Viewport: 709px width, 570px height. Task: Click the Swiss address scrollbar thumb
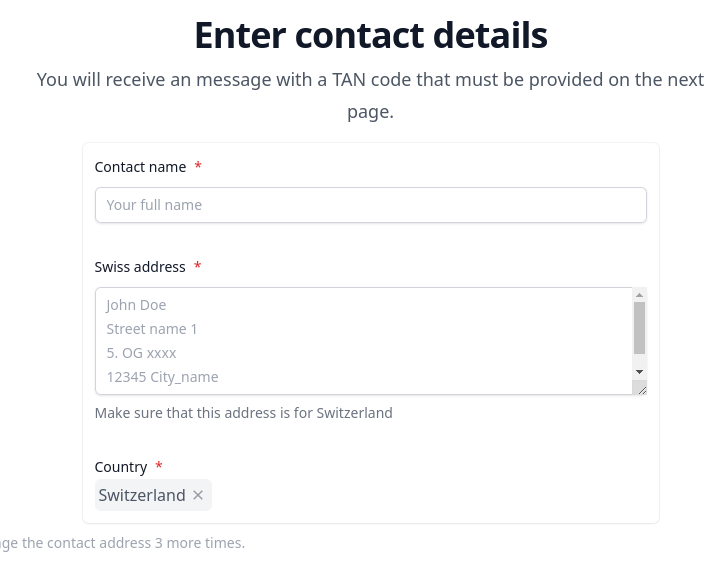click(x=639, y=328)
